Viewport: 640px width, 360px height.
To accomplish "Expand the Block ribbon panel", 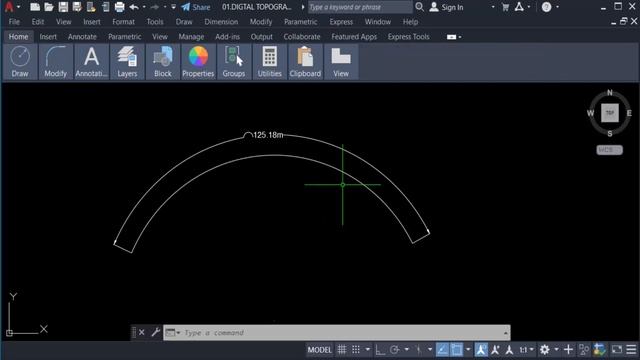I will 162,62.
